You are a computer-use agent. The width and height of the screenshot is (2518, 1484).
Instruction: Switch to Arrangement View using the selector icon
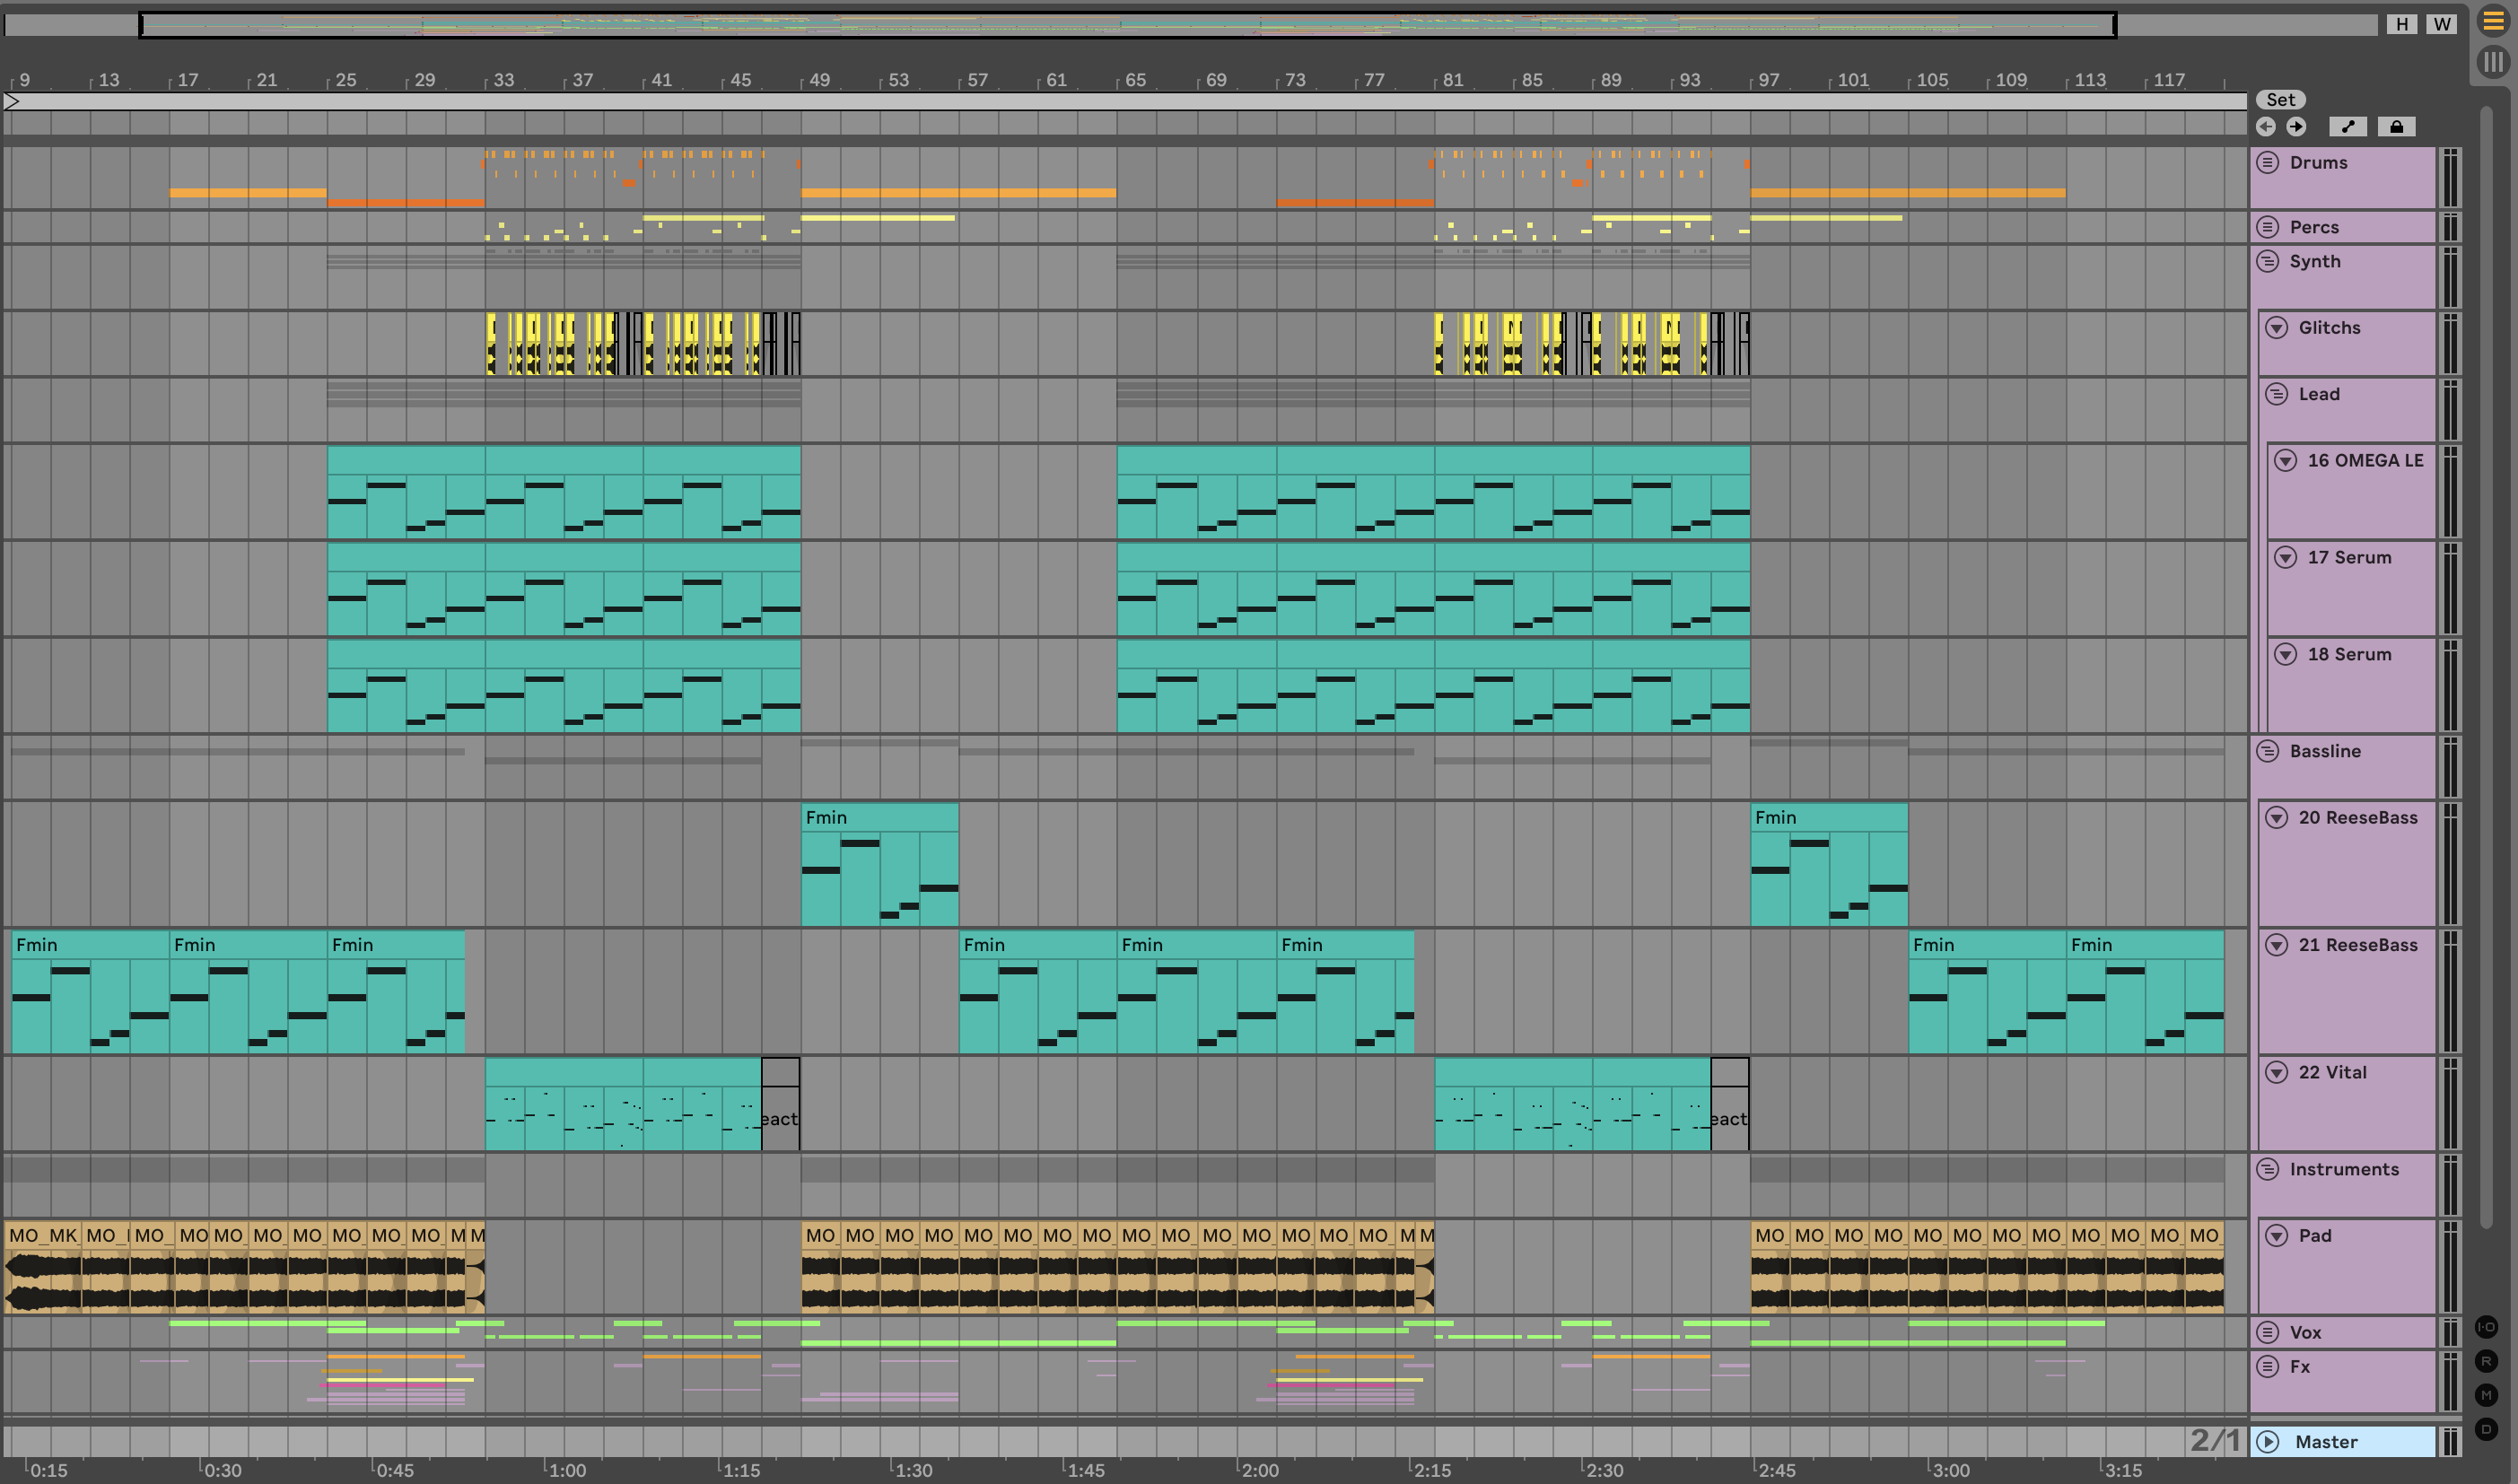2493,21
